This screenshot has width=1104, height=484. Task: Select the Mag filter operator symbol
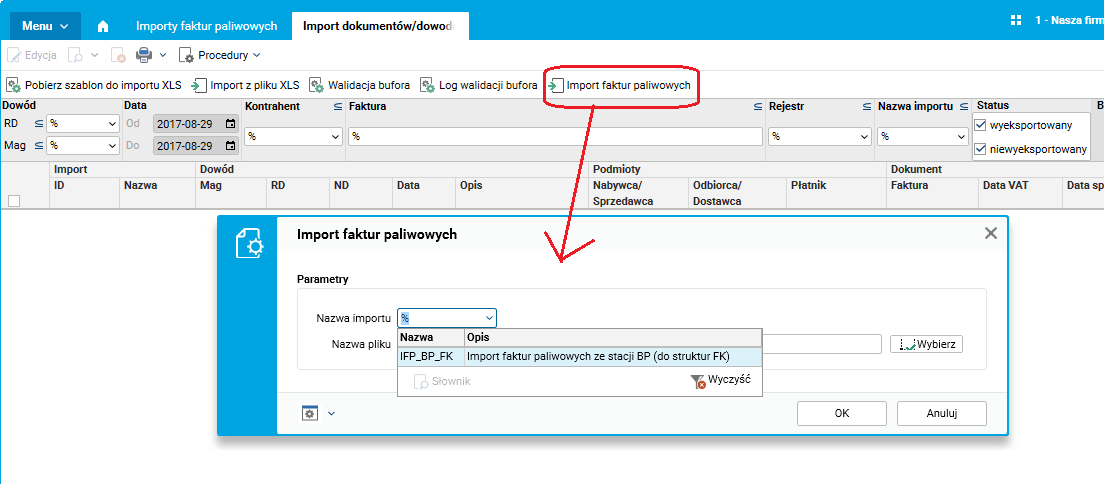coord(39,146)
